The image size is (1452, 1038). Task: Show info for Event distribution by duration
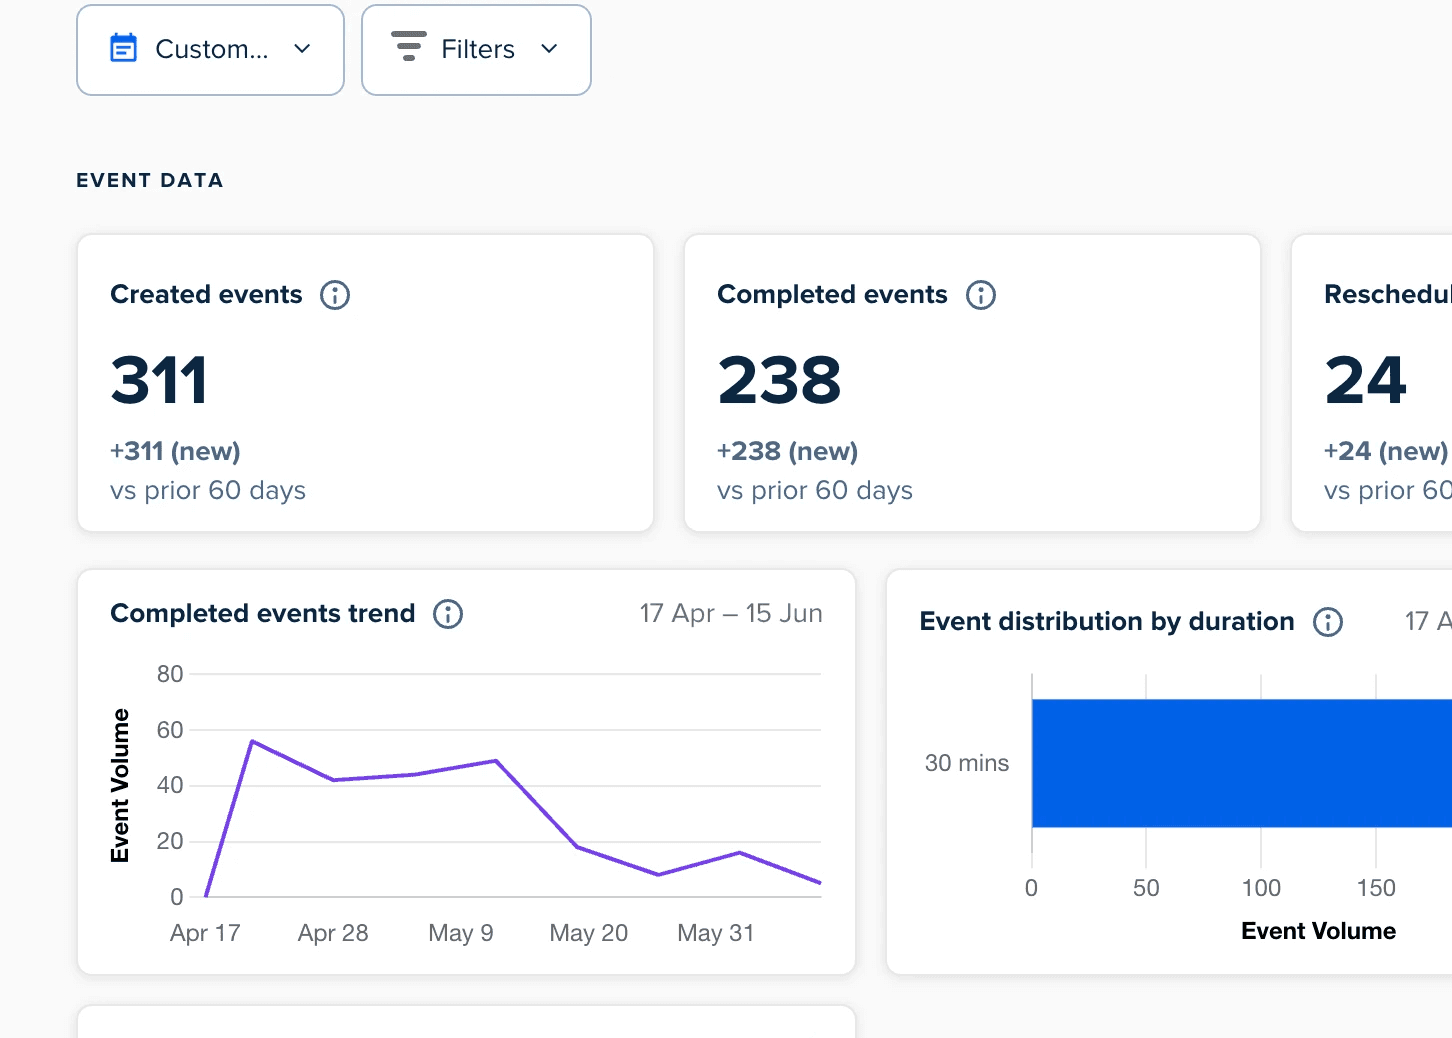1328,622
